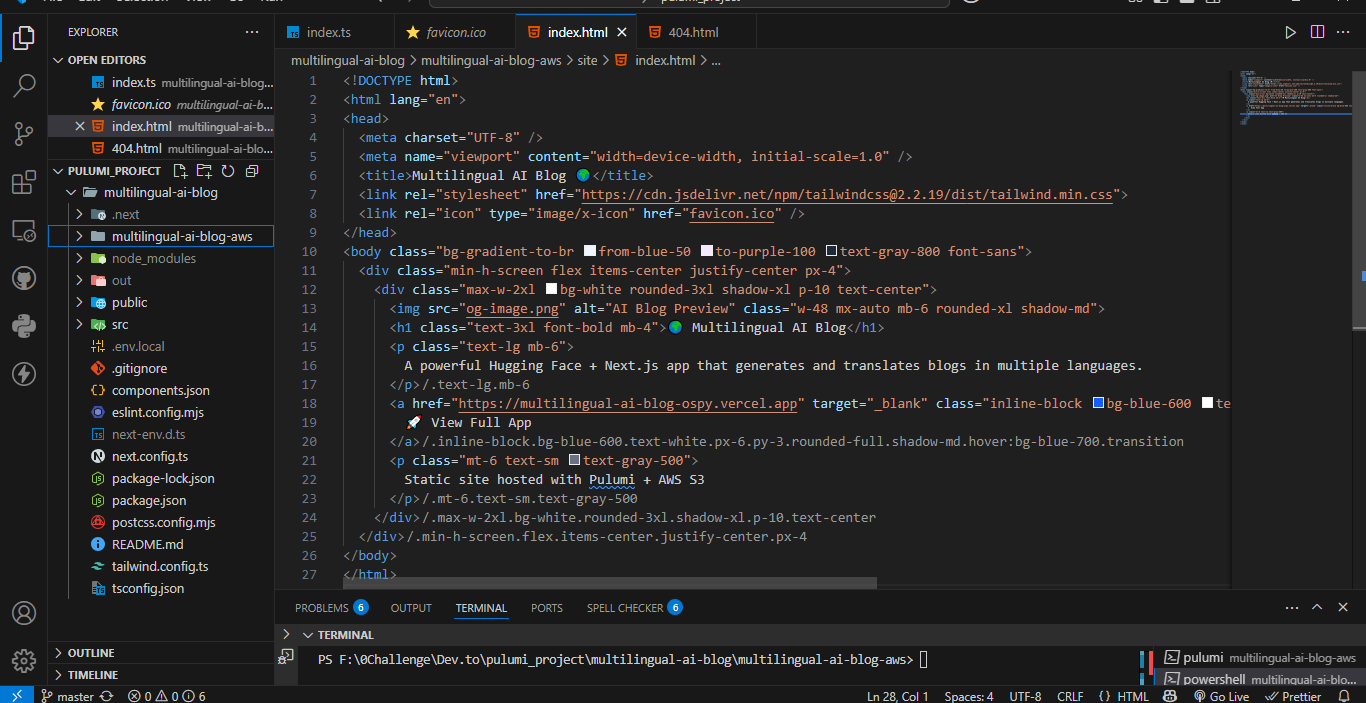Split the editor to the right
The height and width of the screenshot is (703, 1366).
point(1317,32)
